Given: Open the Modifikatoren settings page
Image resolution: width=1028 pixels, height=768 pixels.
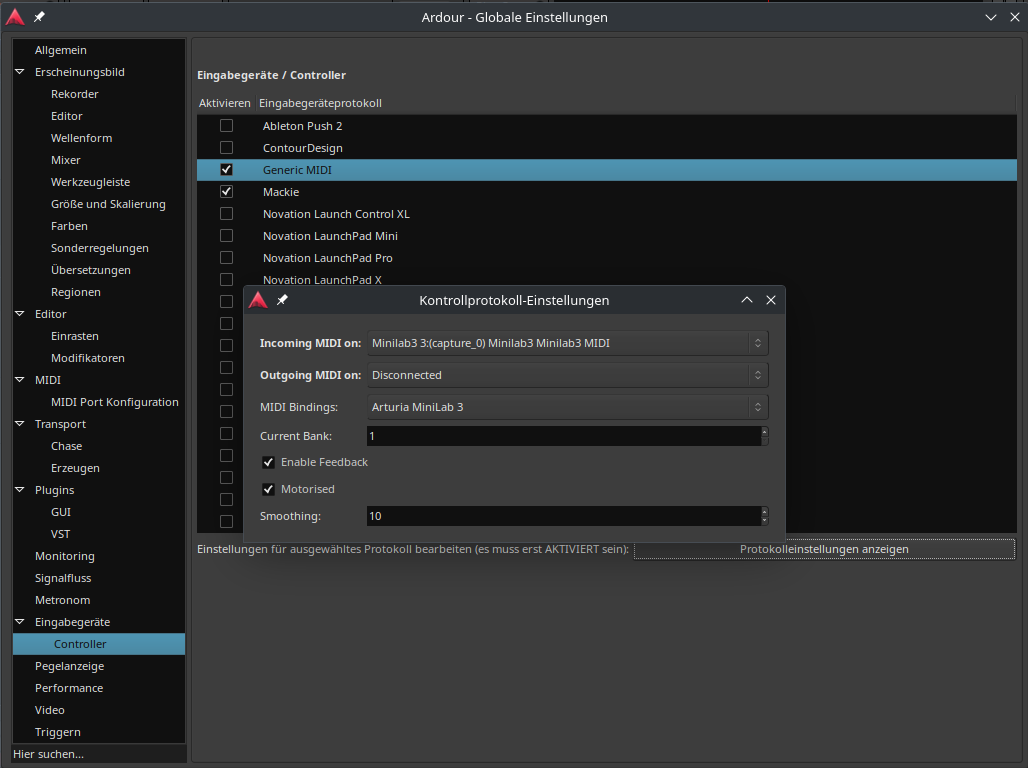Looking at the screenshot, I should coord(88,358).
